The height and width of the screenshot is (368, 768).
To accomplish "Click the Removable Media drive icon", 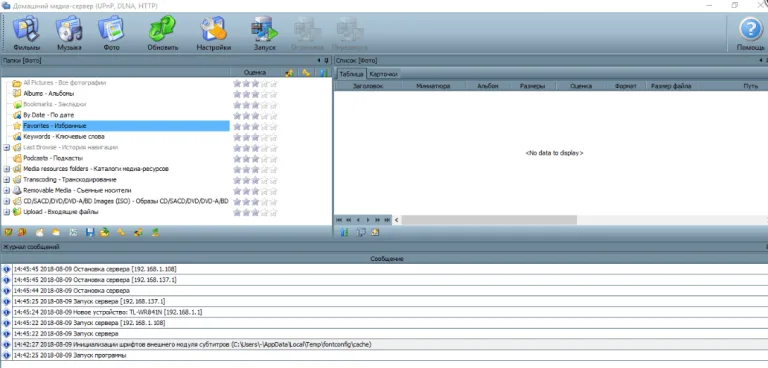I will point(17,190).
